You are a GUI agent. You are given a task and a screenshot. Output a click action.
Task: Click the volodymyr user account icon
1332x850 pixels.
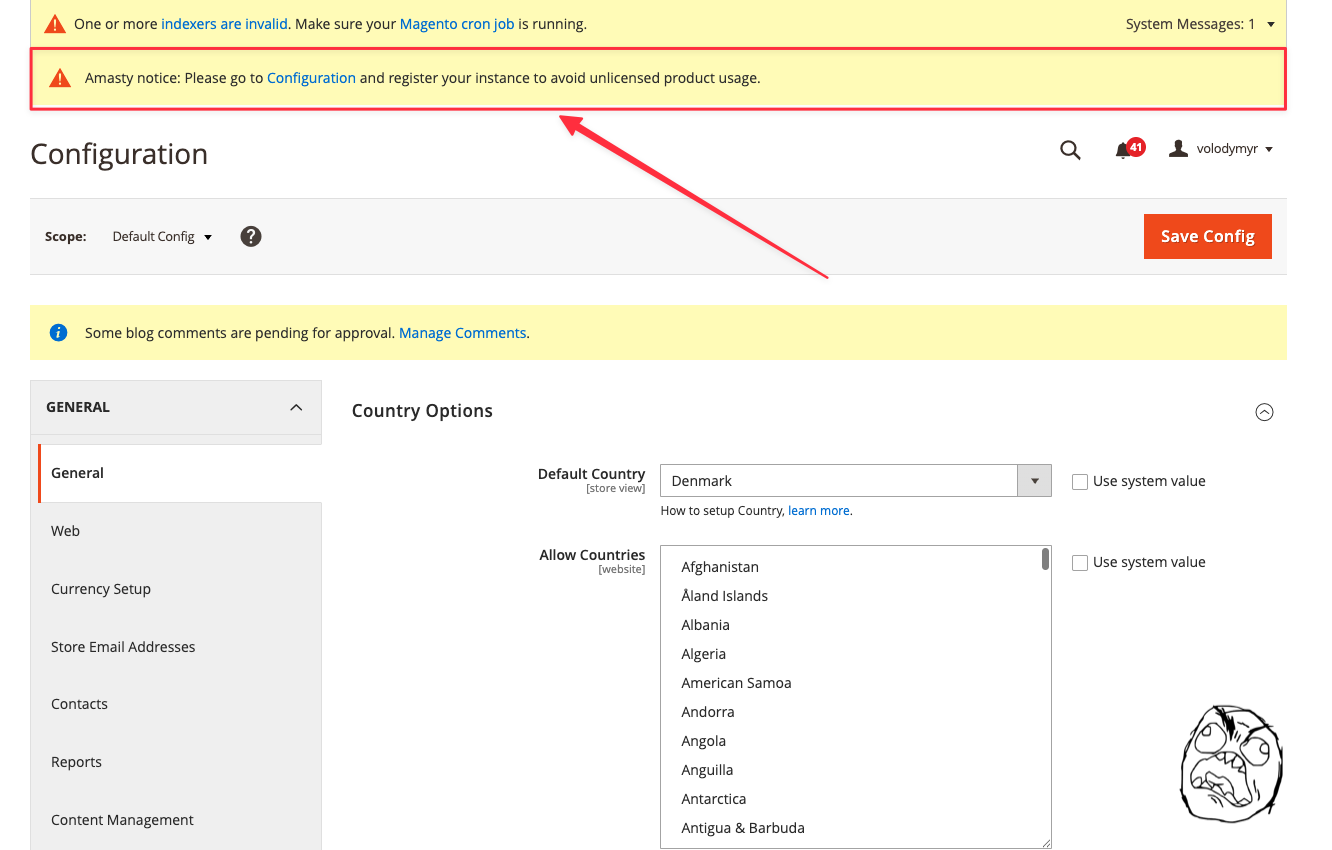(1179, 149)
